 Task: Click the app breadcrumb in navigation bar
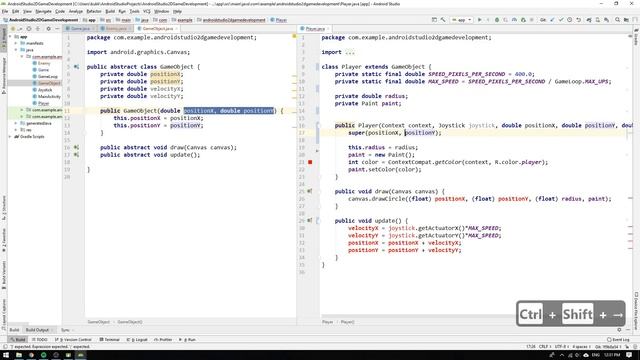click(90, 20)
